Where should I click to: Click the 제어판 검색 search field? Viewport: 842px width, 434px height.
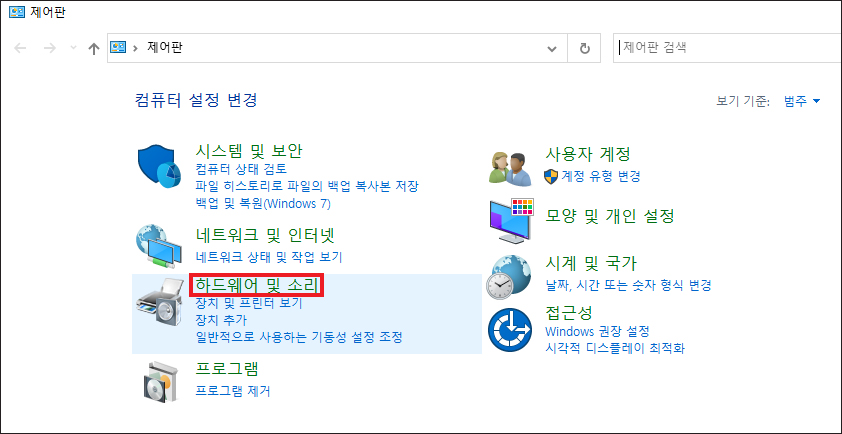point(727,48)
